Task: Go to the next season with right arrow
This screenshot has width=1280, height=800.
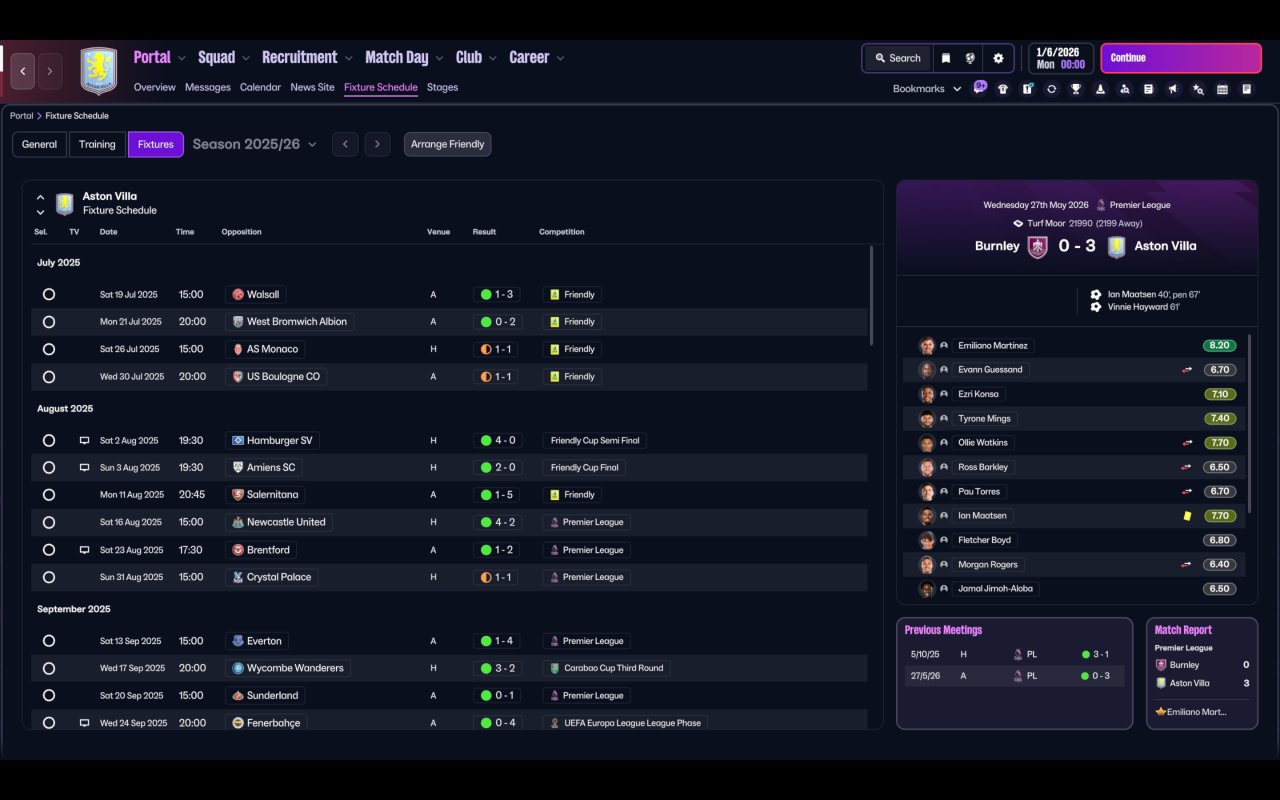Action: [377, 145]
